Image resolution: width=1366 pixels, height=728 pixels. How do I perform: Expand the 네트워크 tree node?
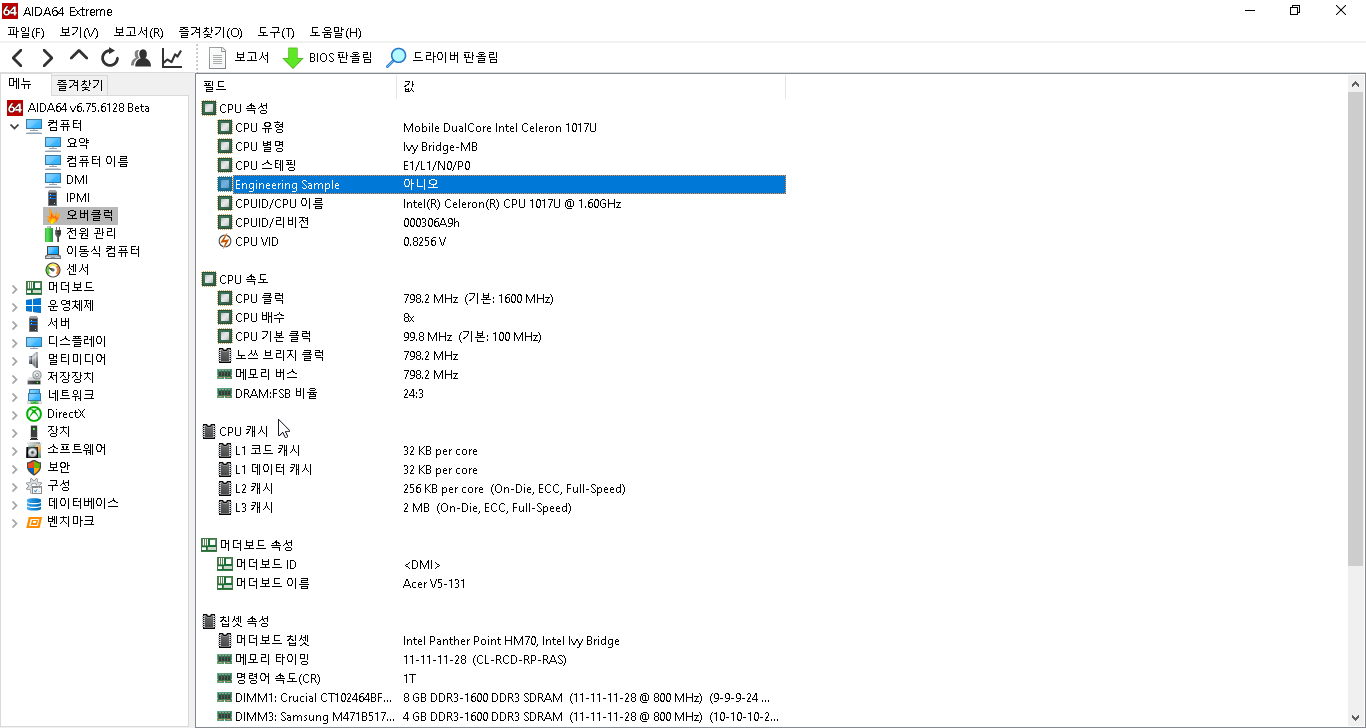(14, 396)
